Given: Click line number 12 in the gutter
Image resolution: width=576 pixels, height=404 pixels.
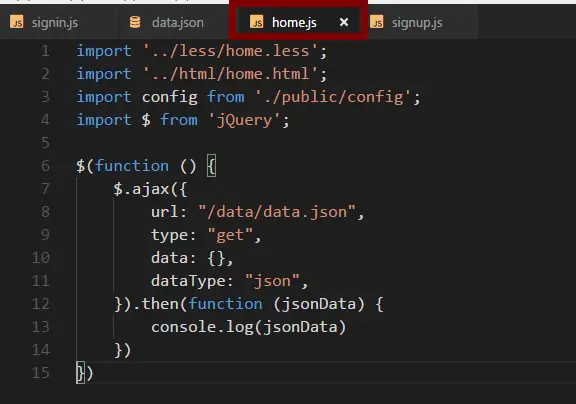Looking at the screenshot, I should tap(40, 304).
